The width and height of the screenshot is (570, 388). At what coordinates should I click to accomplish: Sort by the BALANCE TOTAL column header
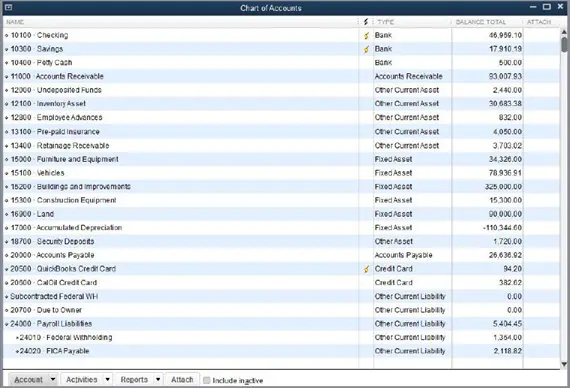tap(481, 22)
